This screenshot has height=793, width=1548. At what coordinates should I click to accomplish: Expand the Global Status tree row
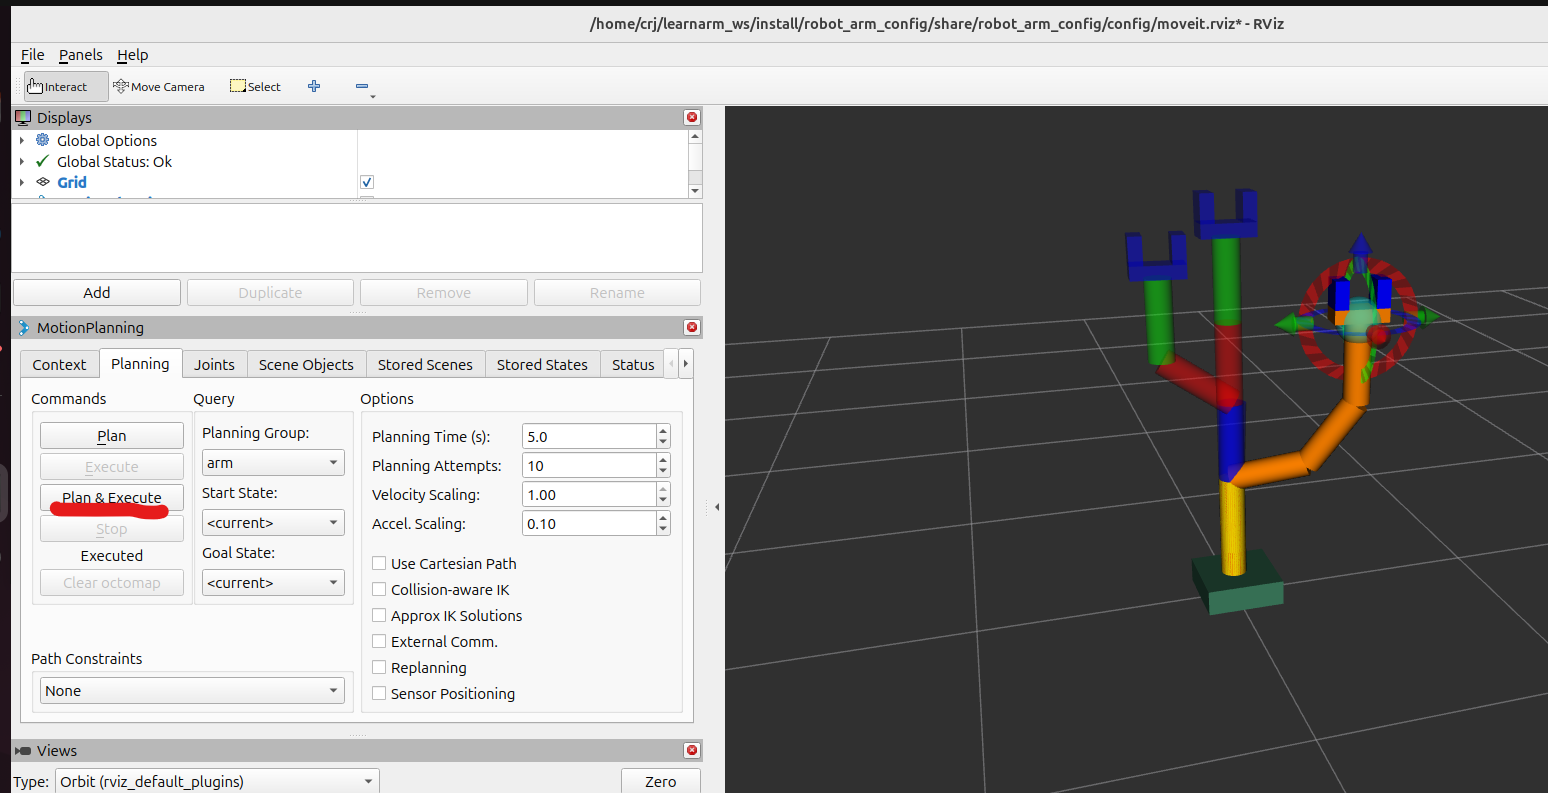(x=22, y=161)
